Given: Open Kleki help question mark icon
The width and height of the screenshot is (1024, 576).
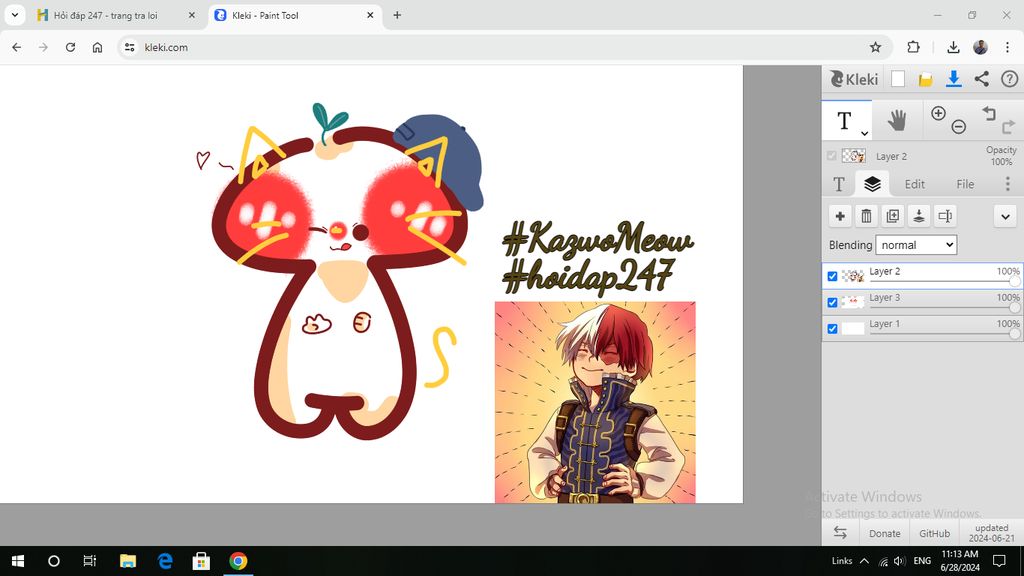Looking at the screenshot, I should pos(1010,79).
